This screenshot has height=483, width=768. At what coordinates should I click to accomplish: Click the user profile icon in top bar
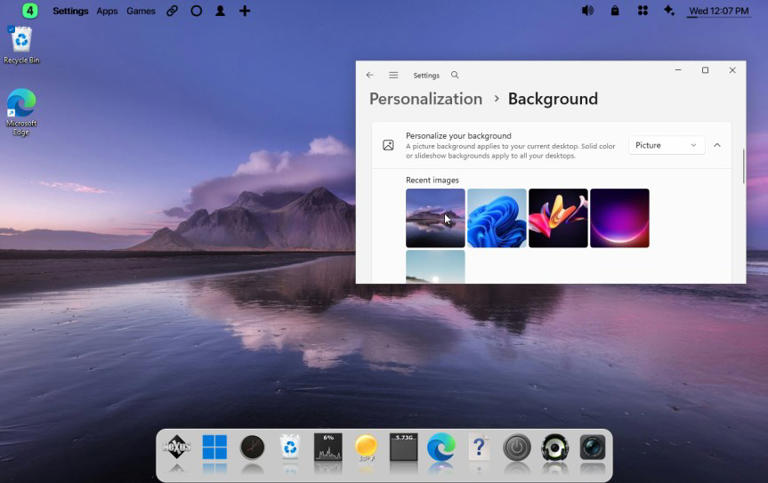point(220,11)
